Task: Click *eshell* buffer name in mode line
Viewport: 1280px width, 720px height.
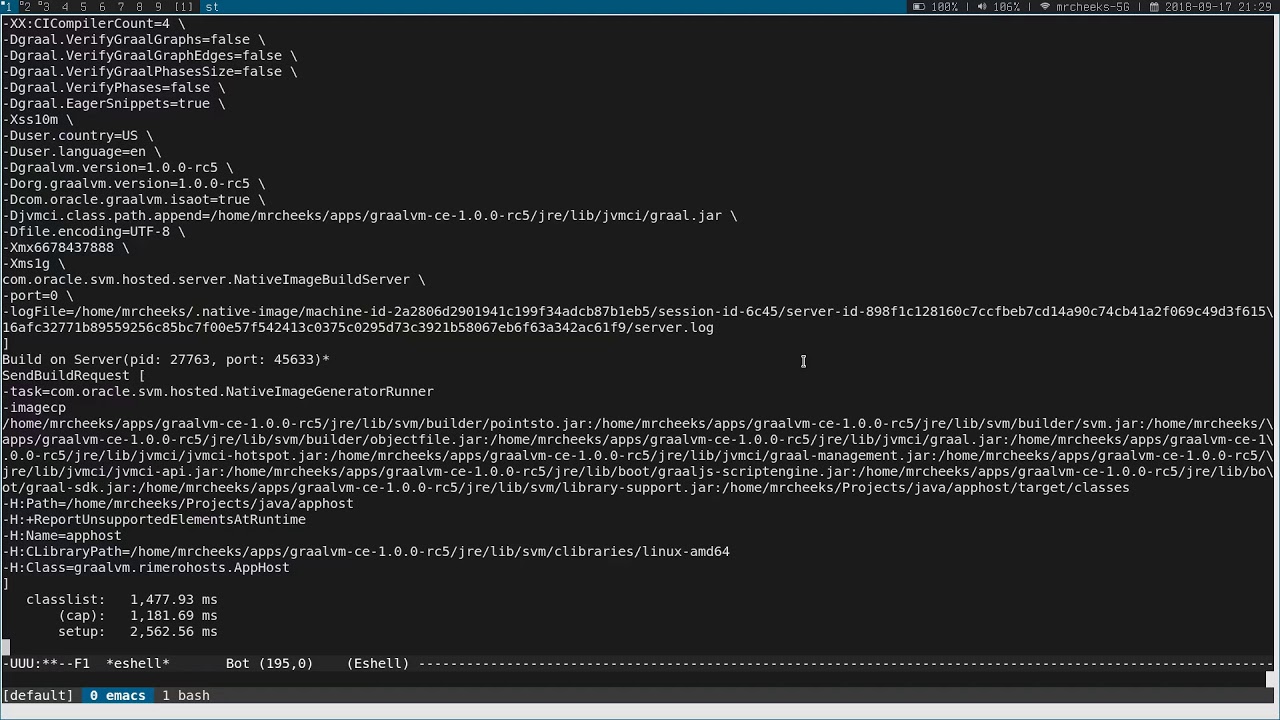Action: (x=138, y=663)
